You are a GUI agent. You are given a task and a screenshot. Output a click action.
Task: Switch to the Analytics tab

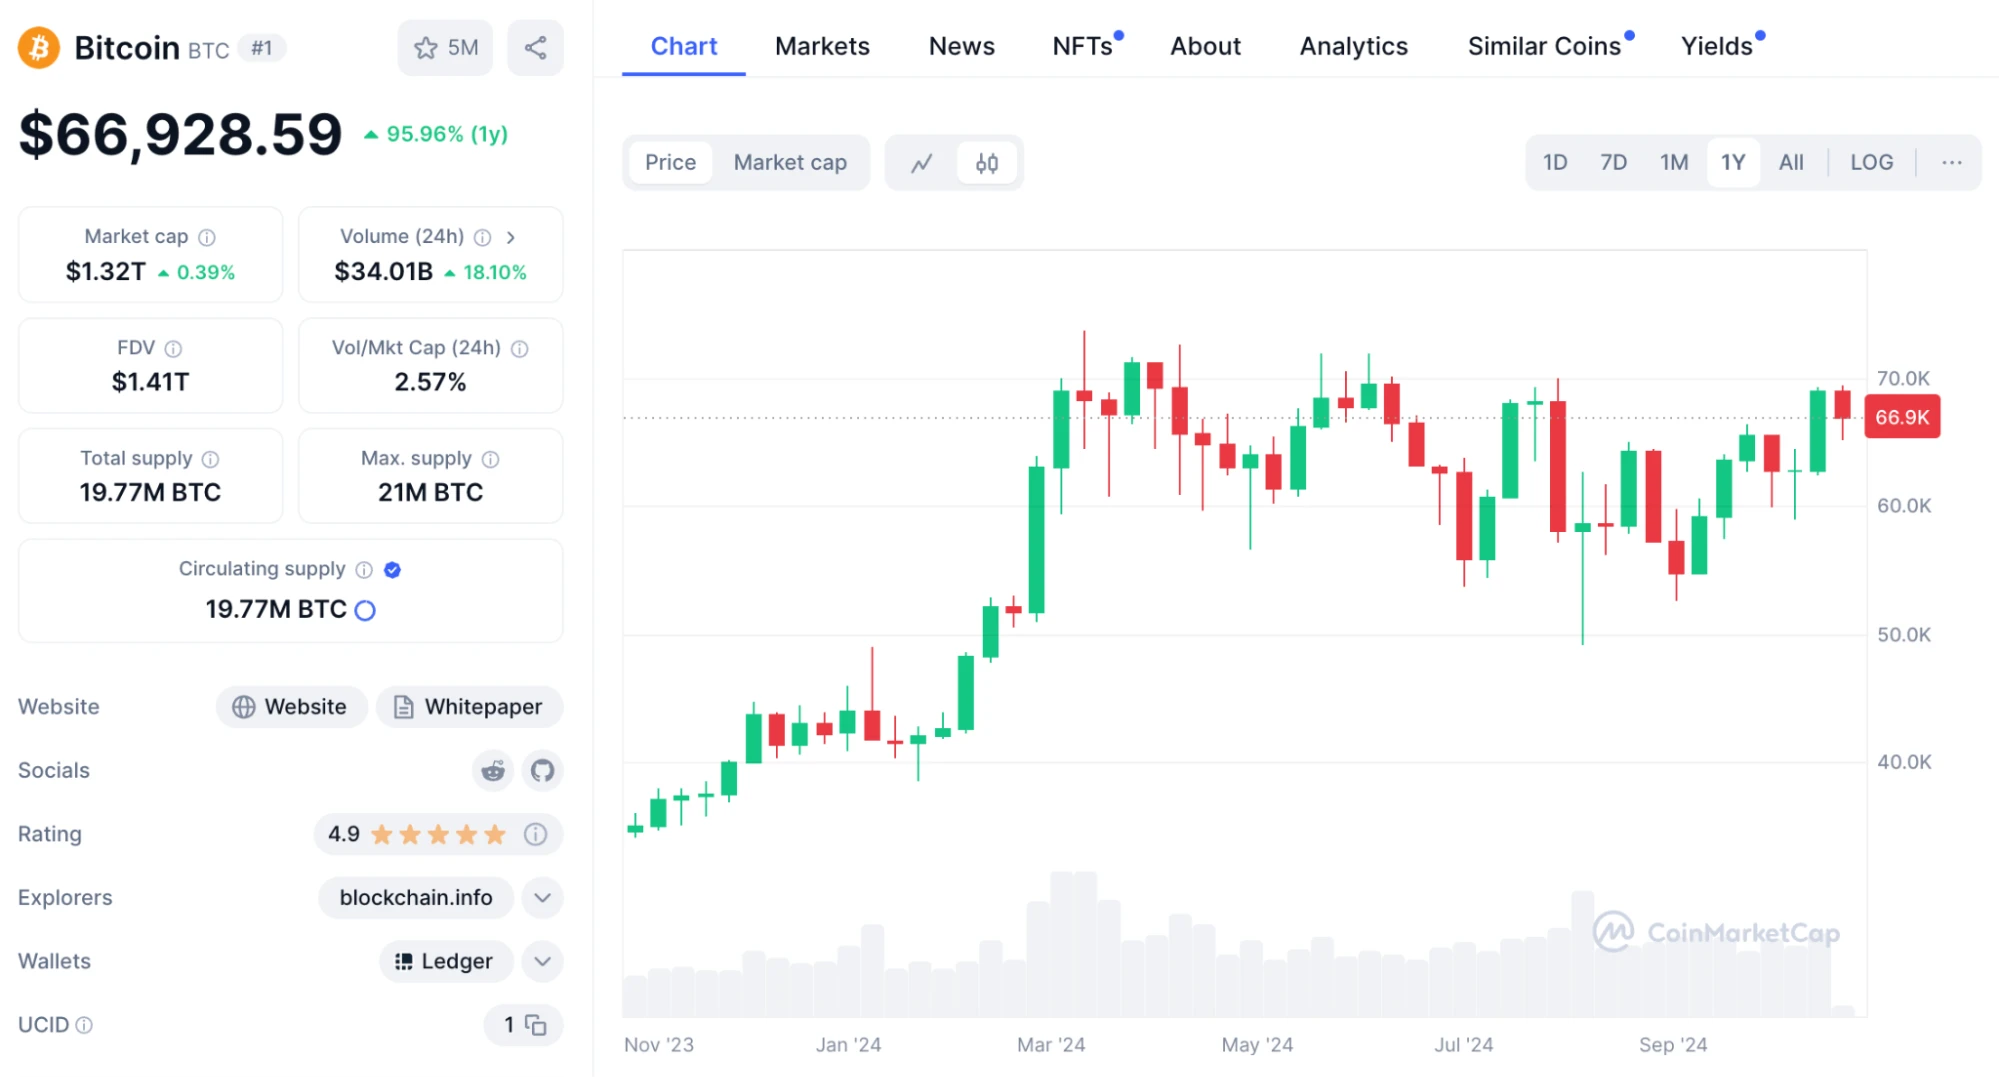(x=1353, y=46)
